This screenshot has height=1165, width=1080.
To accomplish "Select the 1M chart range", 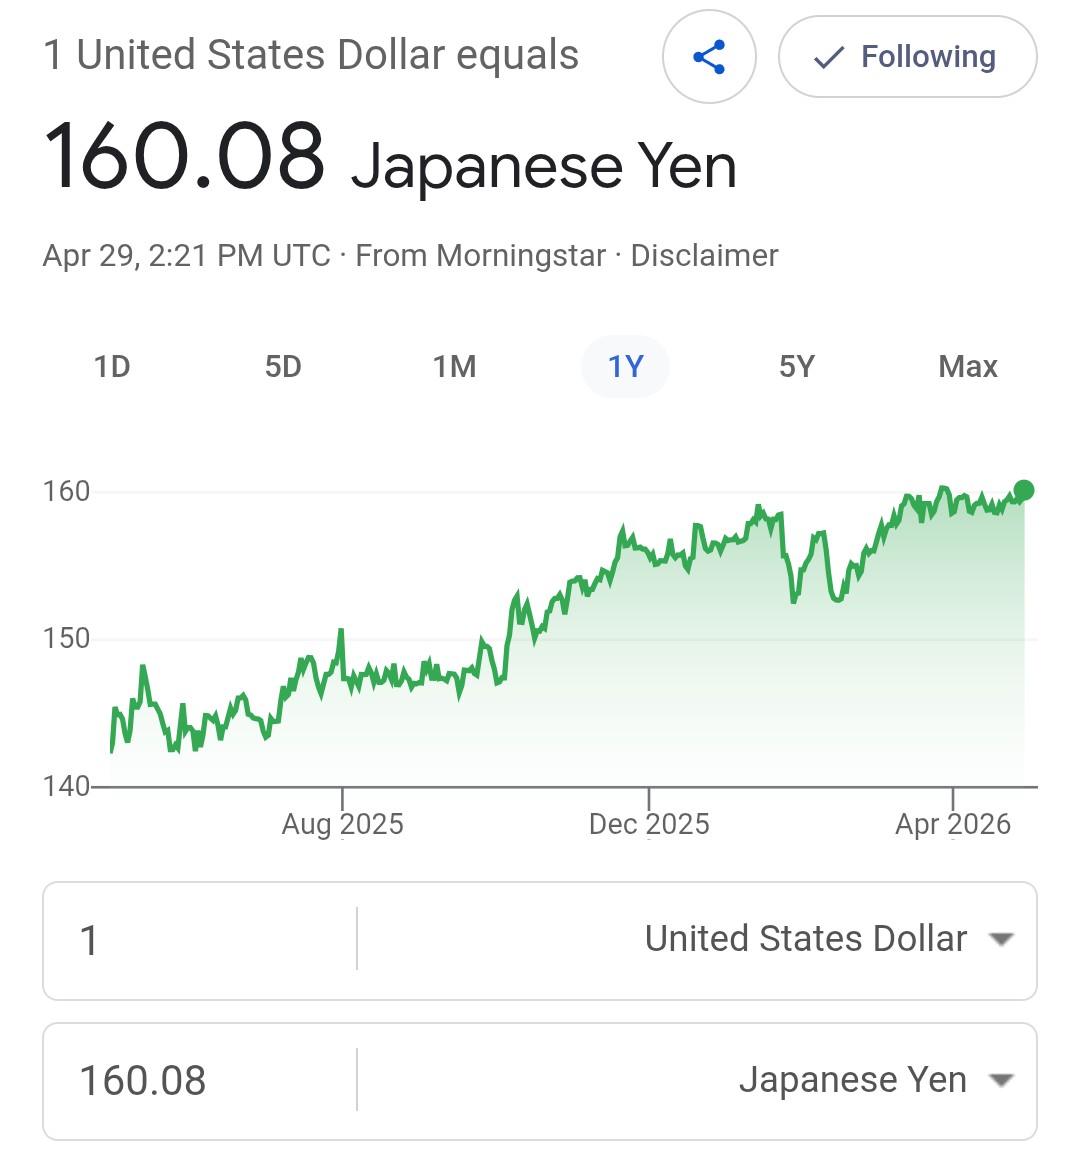I will (454, 367).
